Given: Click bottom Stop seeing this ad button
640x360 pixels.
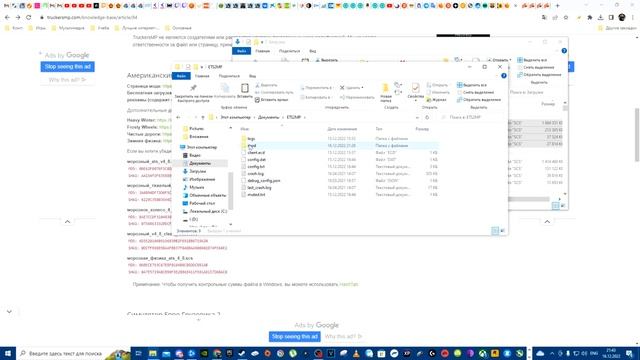Looking at the screenshot, I should [294, 337].
